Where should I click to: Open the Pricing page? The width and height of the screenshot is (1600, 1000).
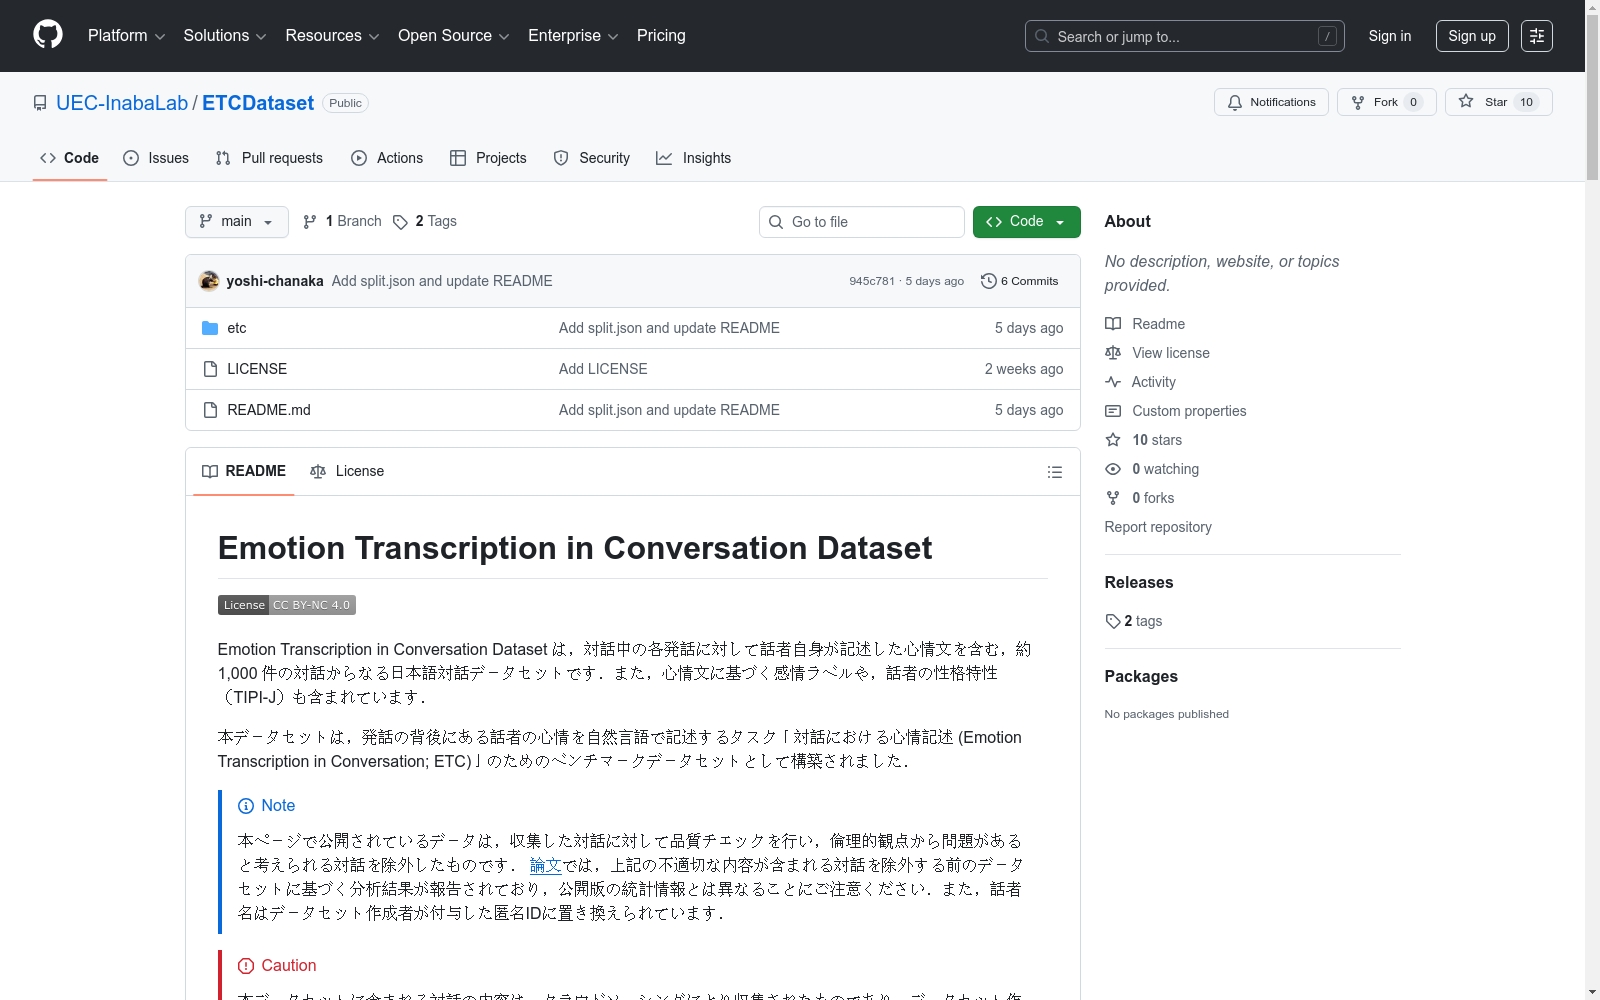661,36
